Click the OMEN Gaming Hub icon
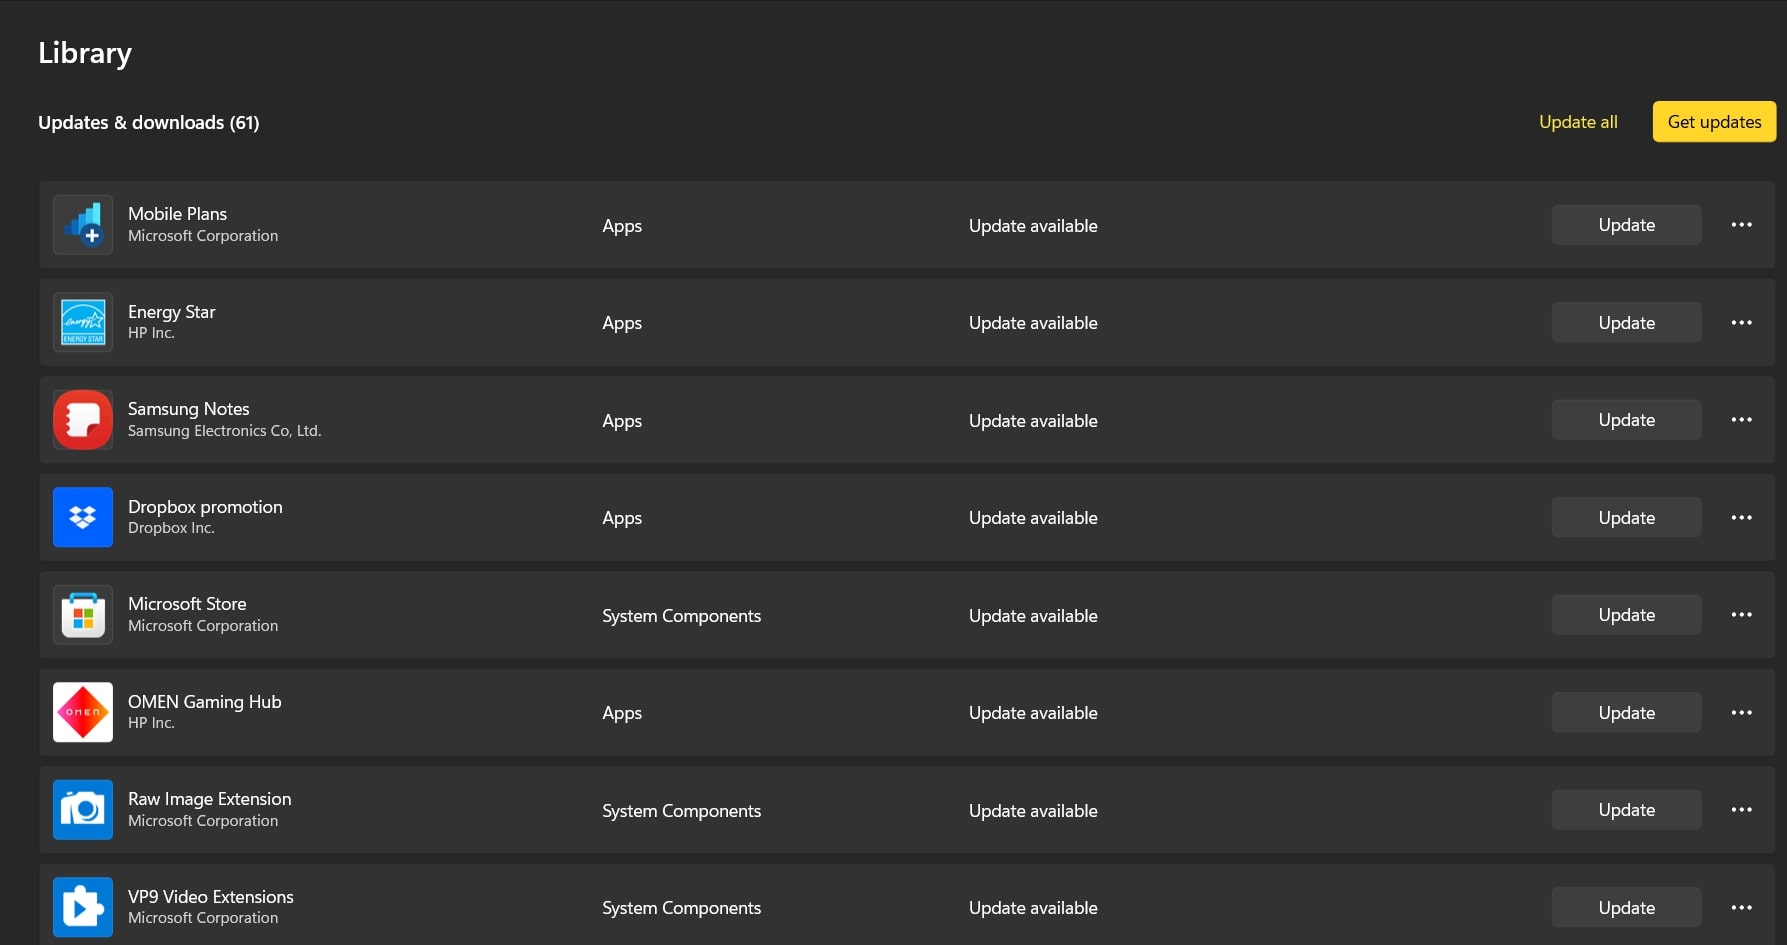1787x945 pixels. pos(83,712)
